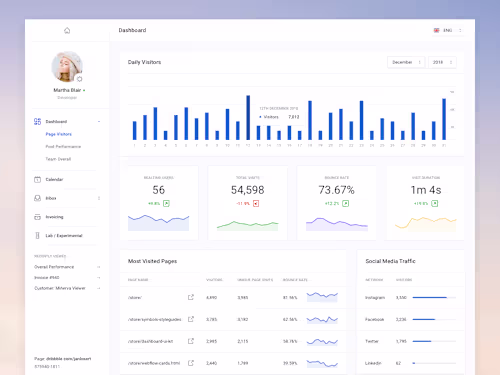Open the 2018 year dropdown

point(442,62)
